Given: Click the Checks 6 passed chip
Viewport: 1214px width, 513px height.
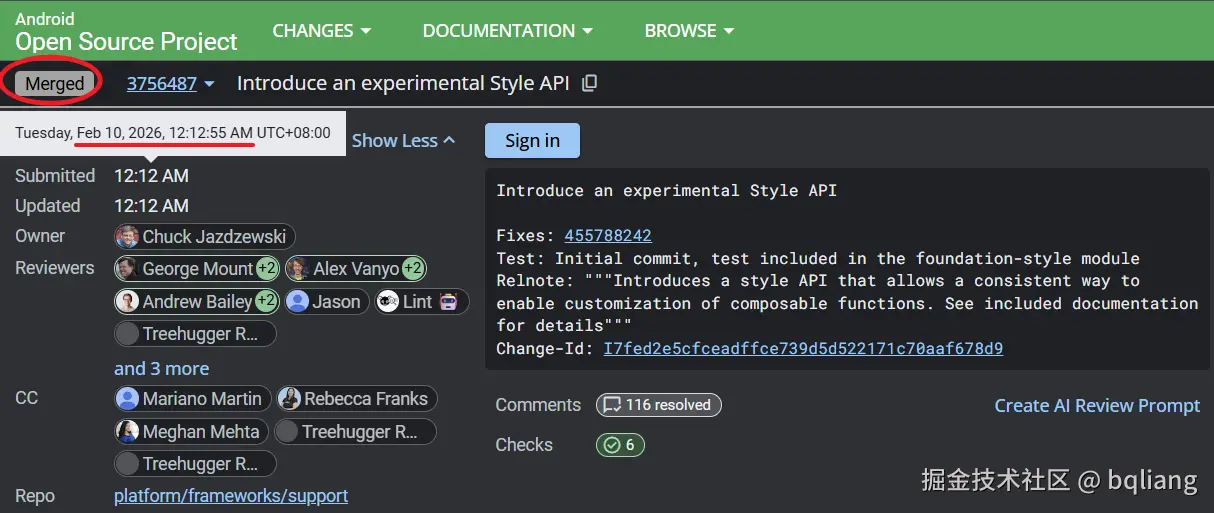Looking at the screenshot, I should pos(620,445).
